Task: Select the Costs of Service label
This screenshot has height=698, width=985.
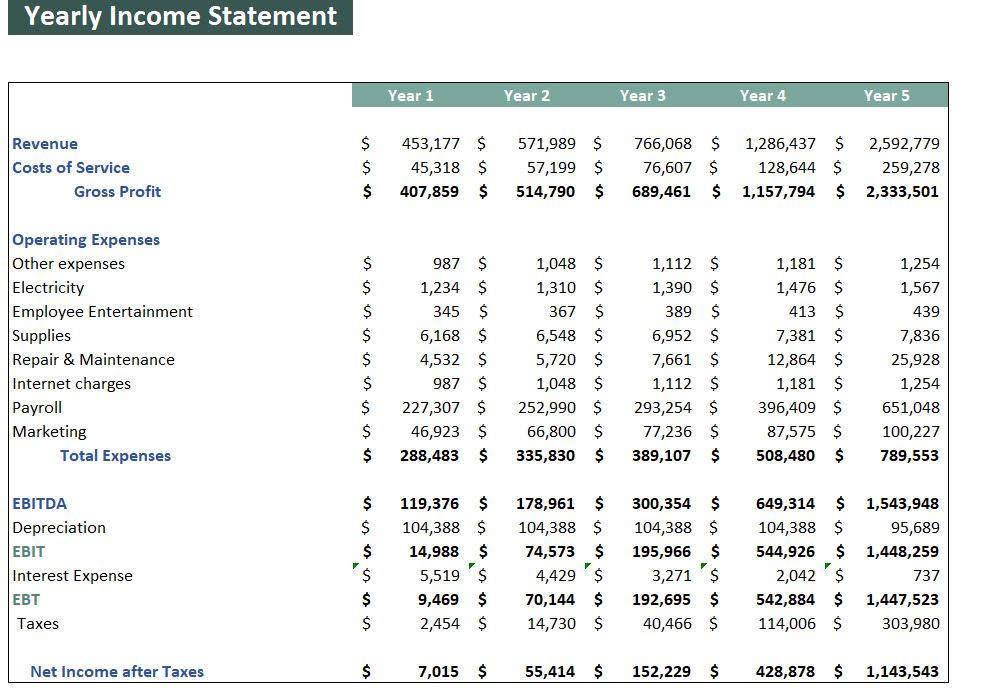Action: [70, 167]
